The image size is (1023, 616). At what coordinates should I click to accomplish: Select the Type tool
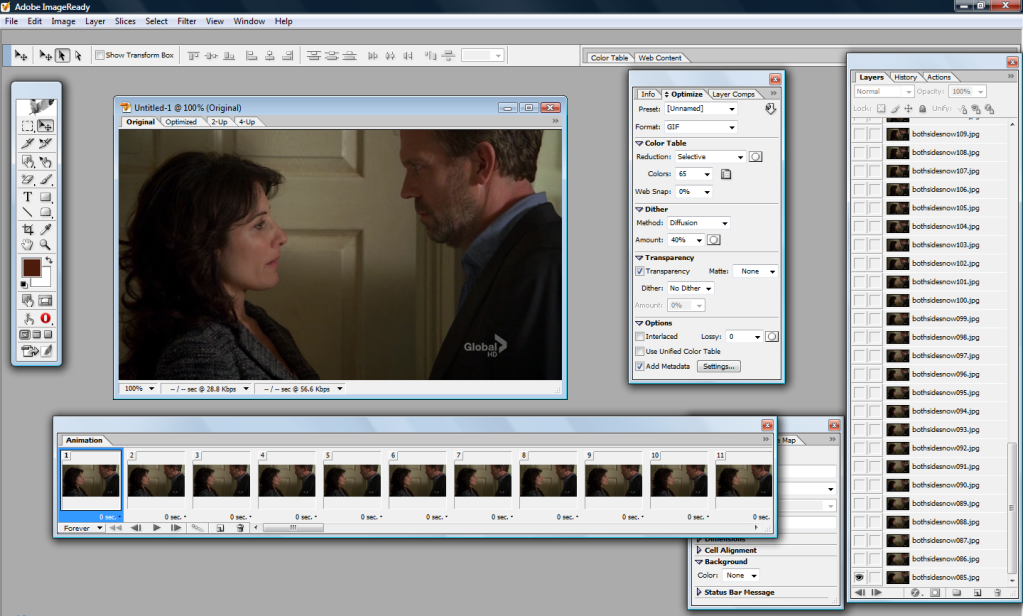27,196
